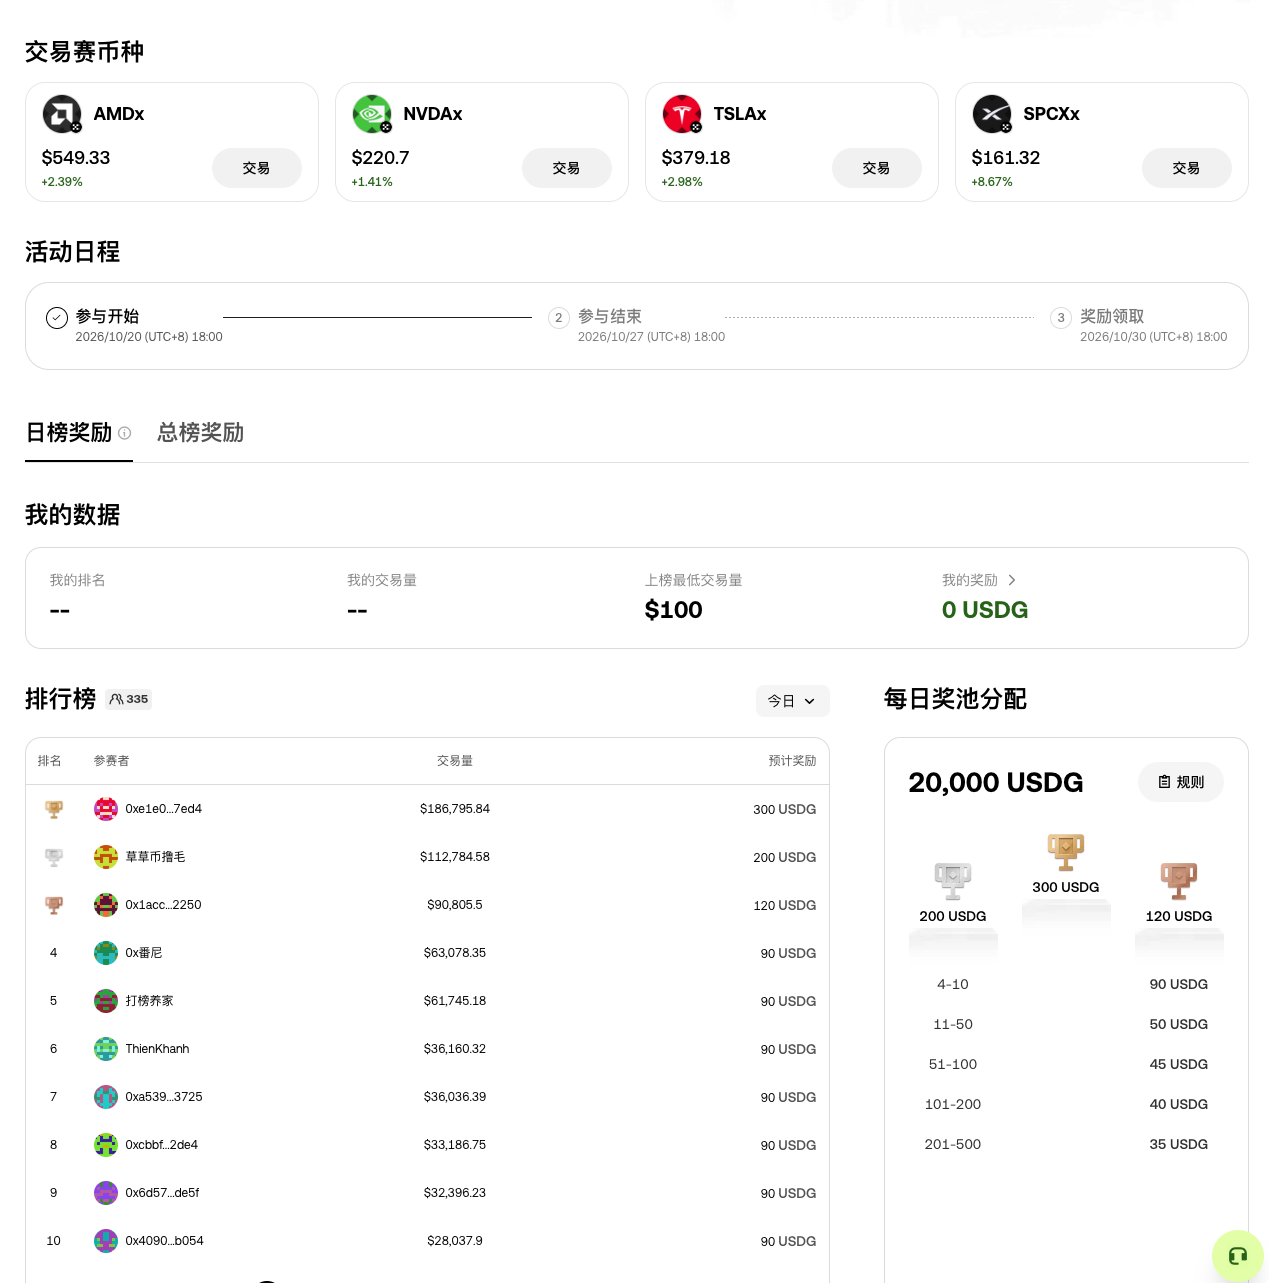This screenshot has height=1283, width=1269.
Task: Click 35 USDG tier reward
Action: 1179,1144
